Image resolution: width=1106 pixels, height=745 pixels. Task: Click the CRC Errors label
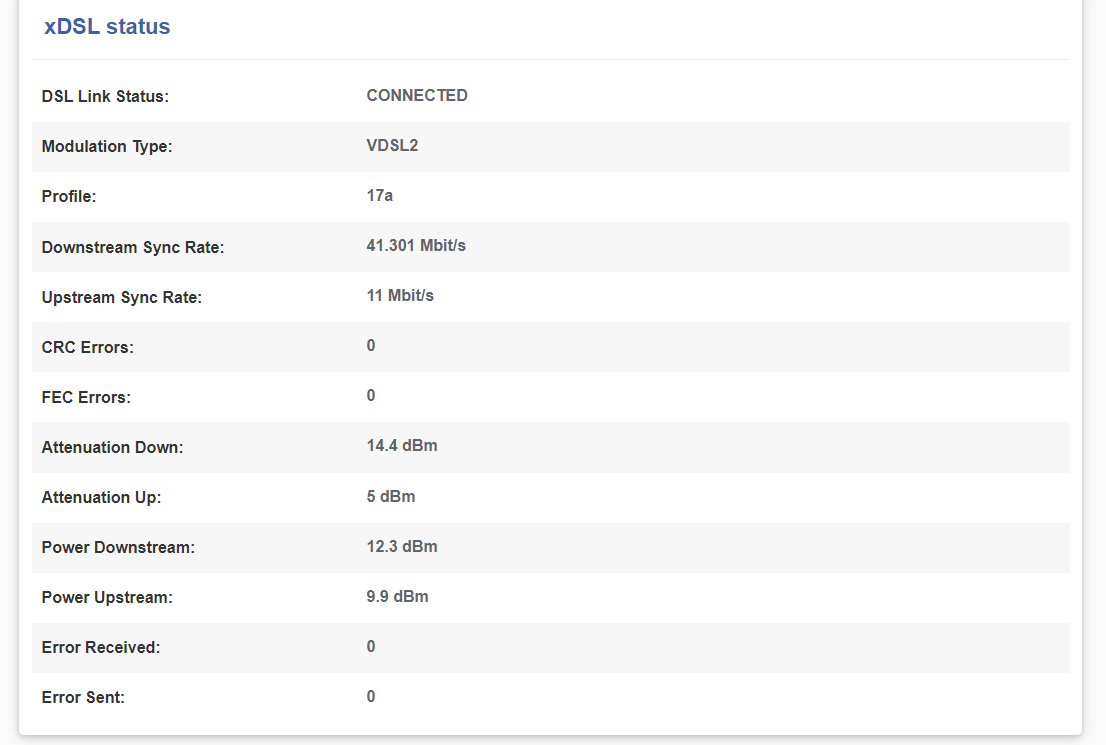88,347
